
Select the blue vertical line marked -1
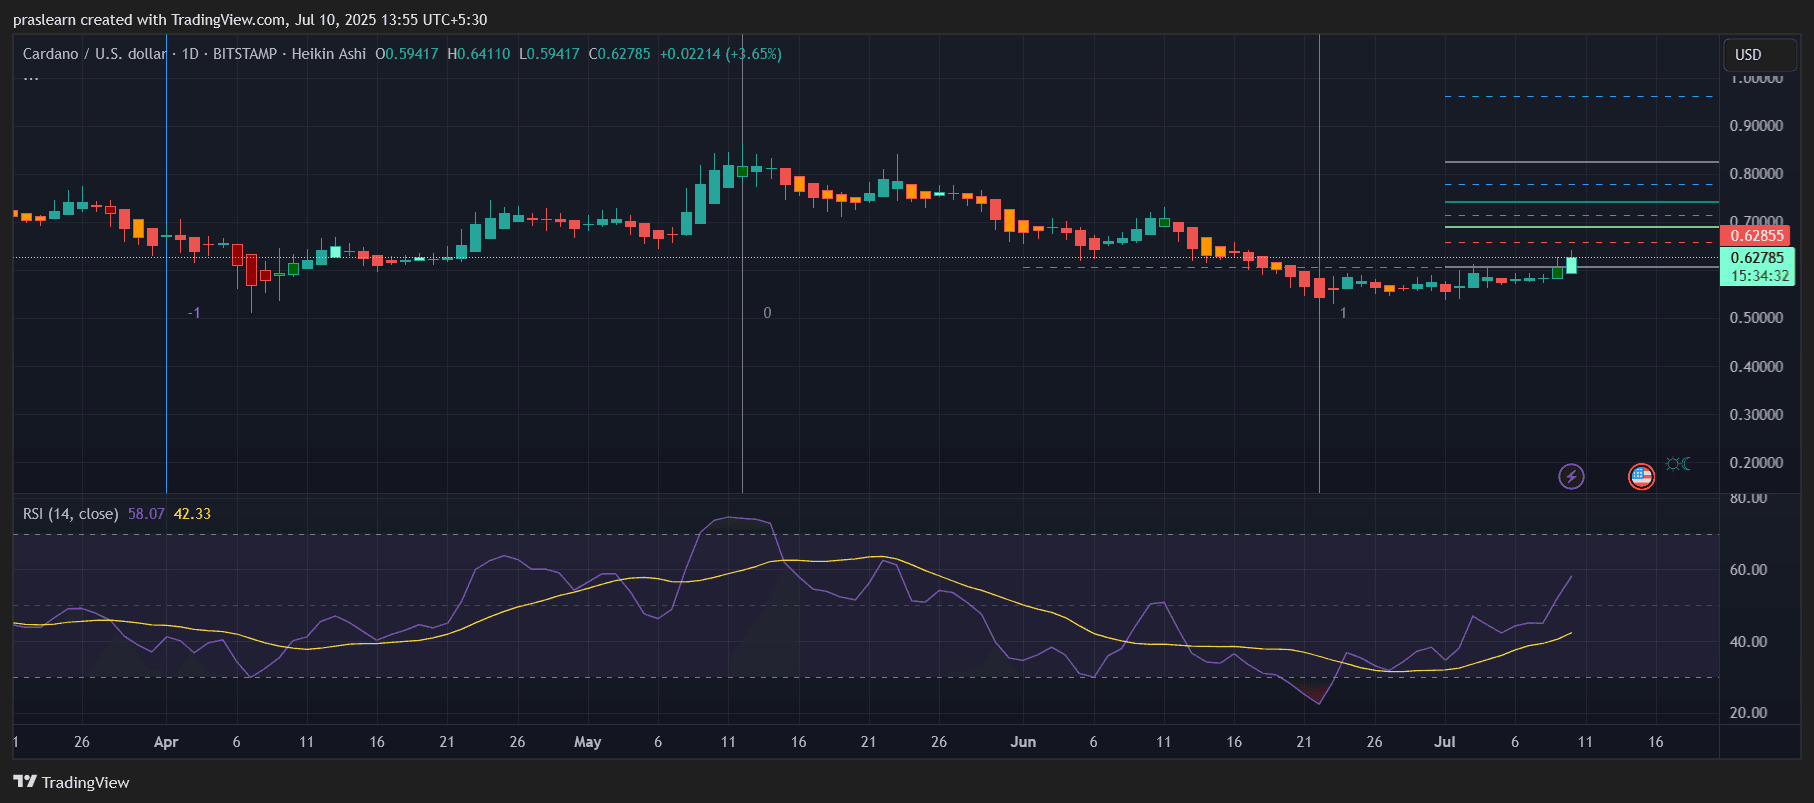point(166,264)
